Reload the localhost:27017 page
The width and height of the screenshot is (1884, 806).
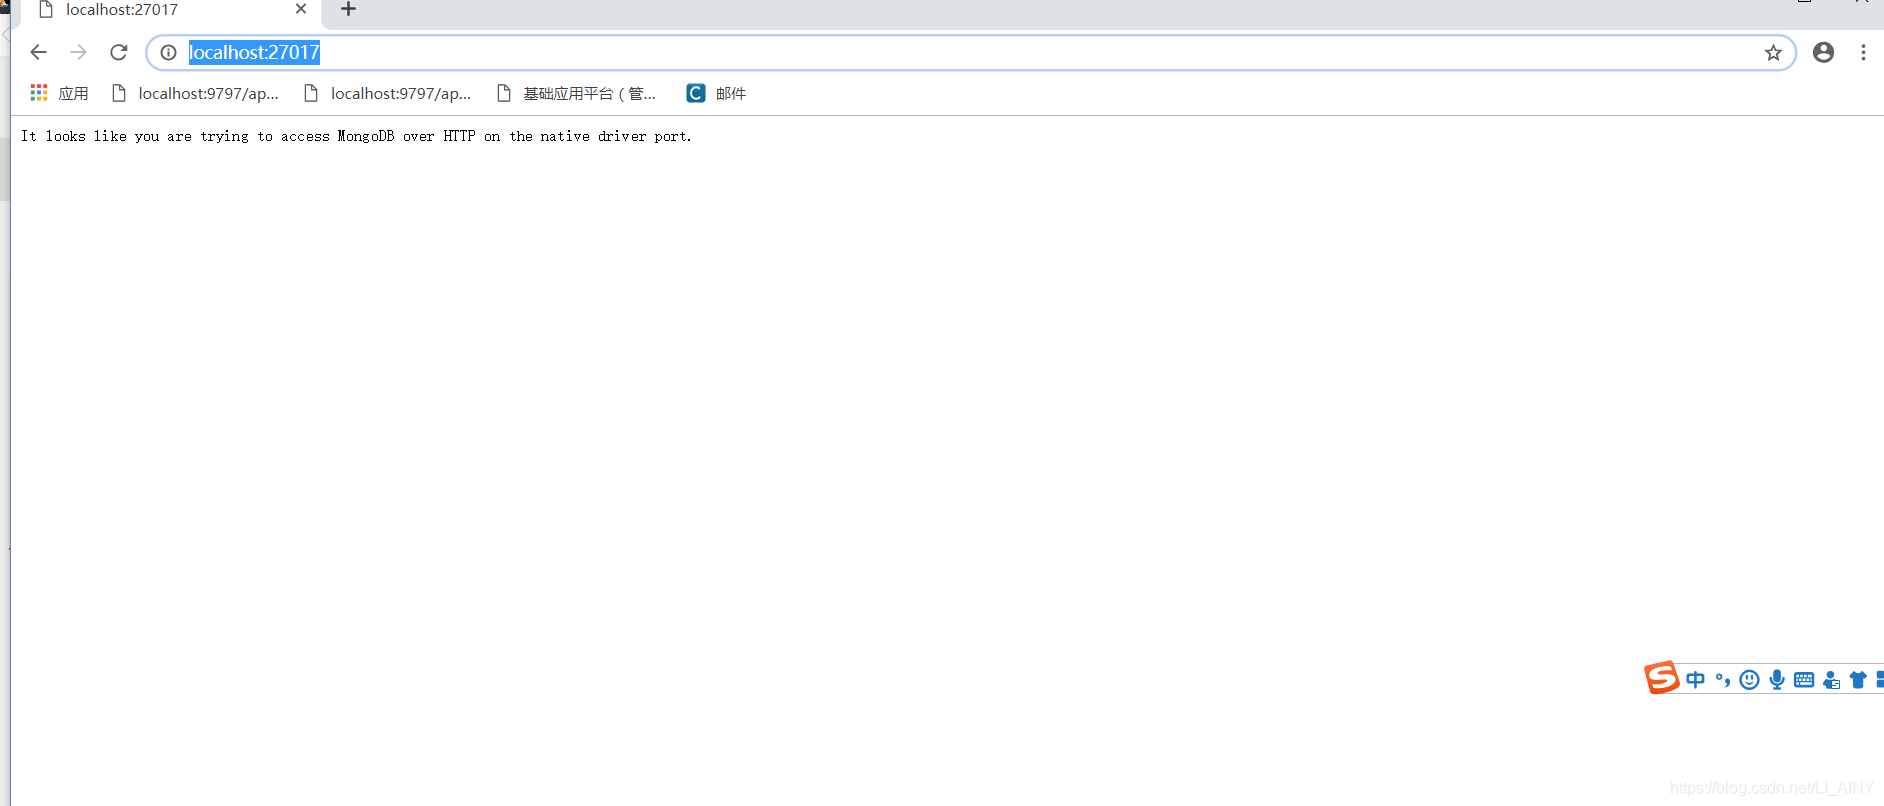pos(119,52)
